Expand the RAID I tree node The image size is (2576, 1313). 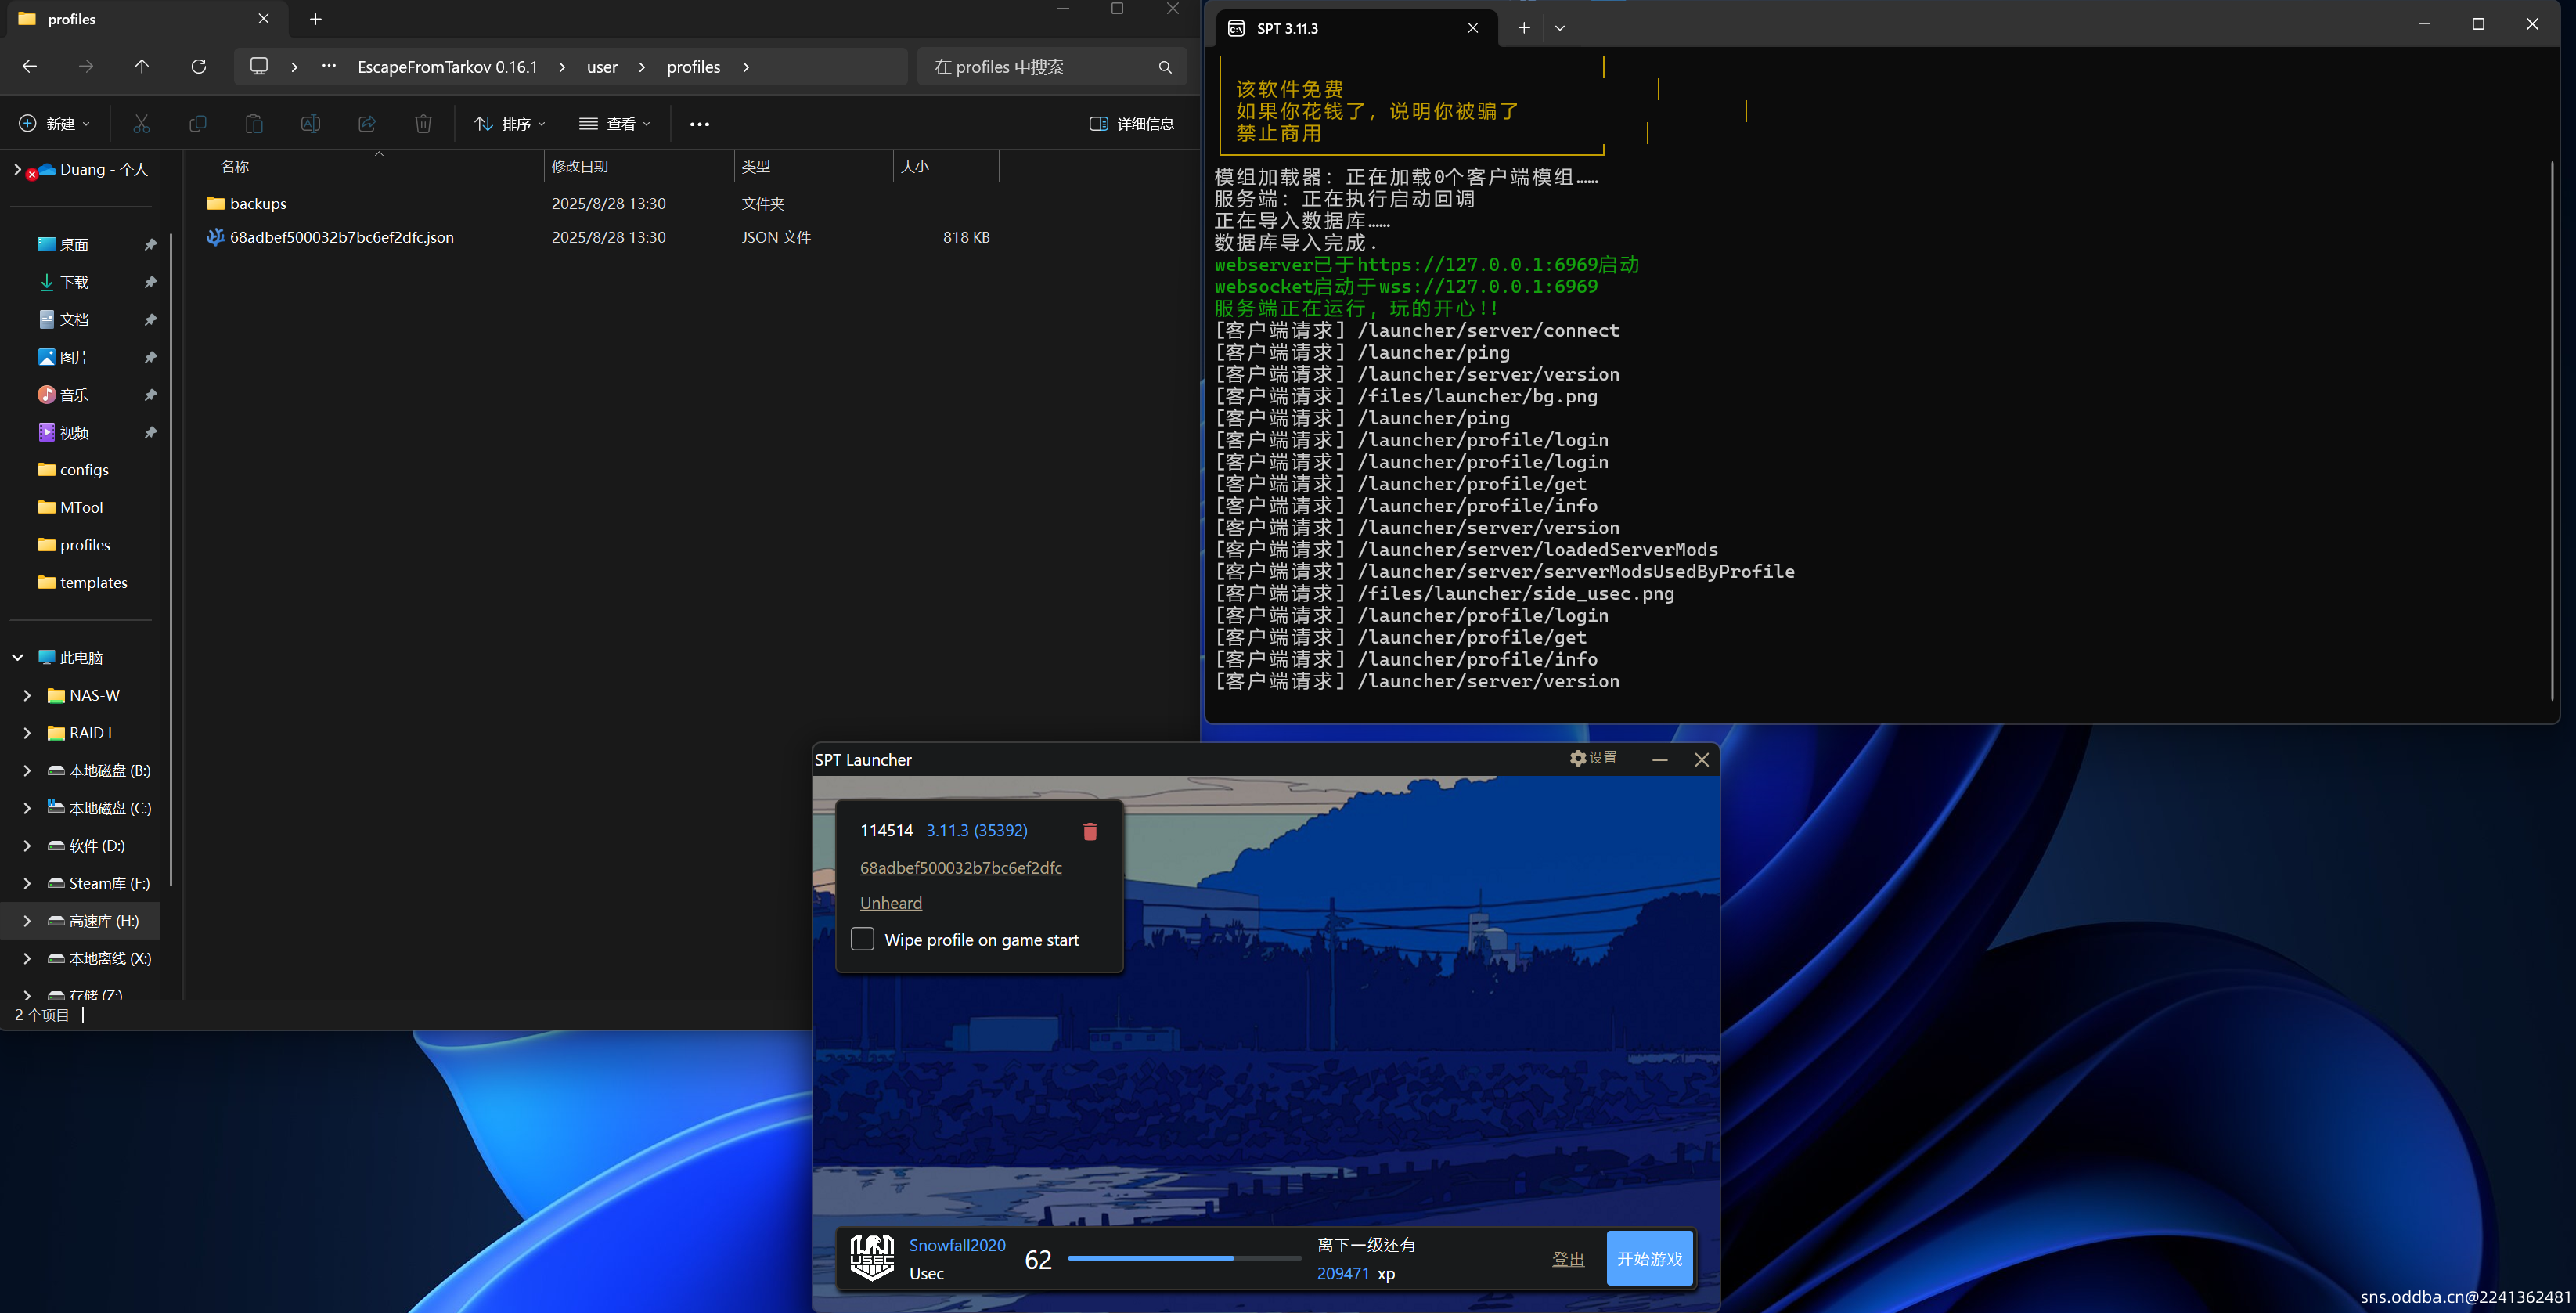[27, 733]
